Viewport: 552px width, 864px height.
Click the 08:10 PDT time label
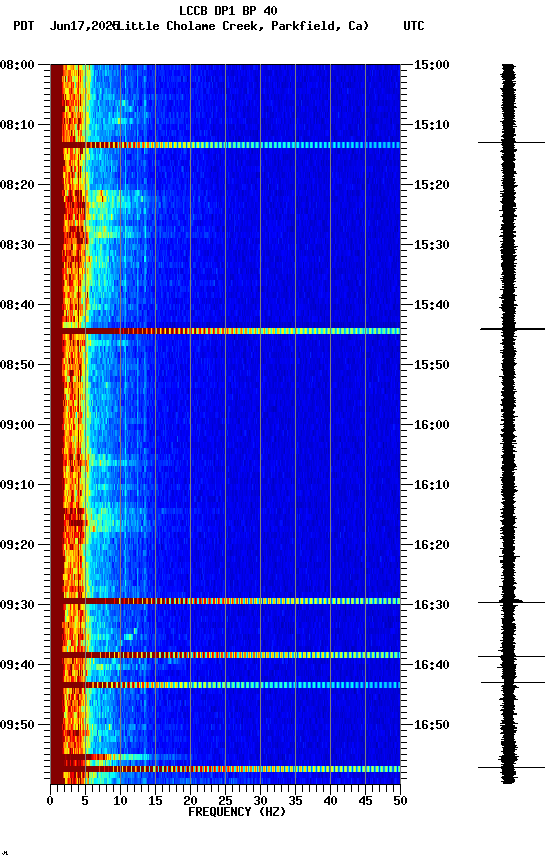pos(17,125)
